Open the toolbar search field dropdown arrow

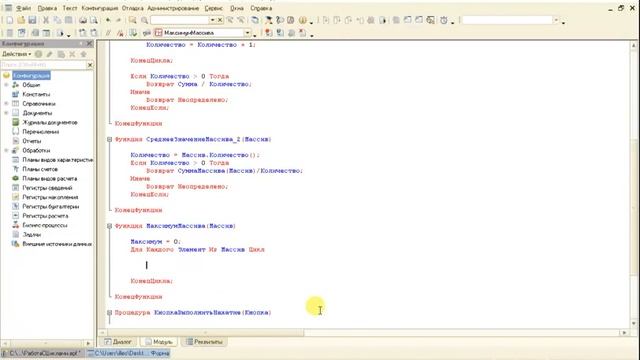tap(212, 20)
